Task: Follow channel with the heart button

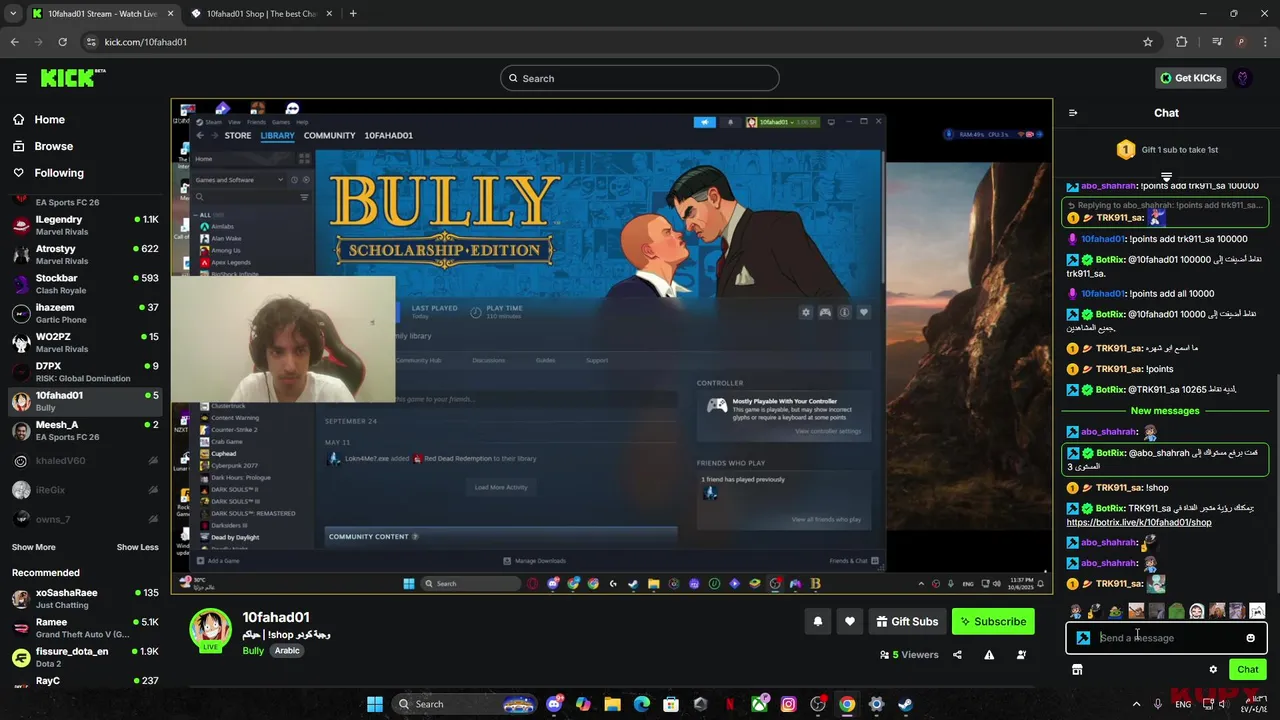Action: coord(850,621)
